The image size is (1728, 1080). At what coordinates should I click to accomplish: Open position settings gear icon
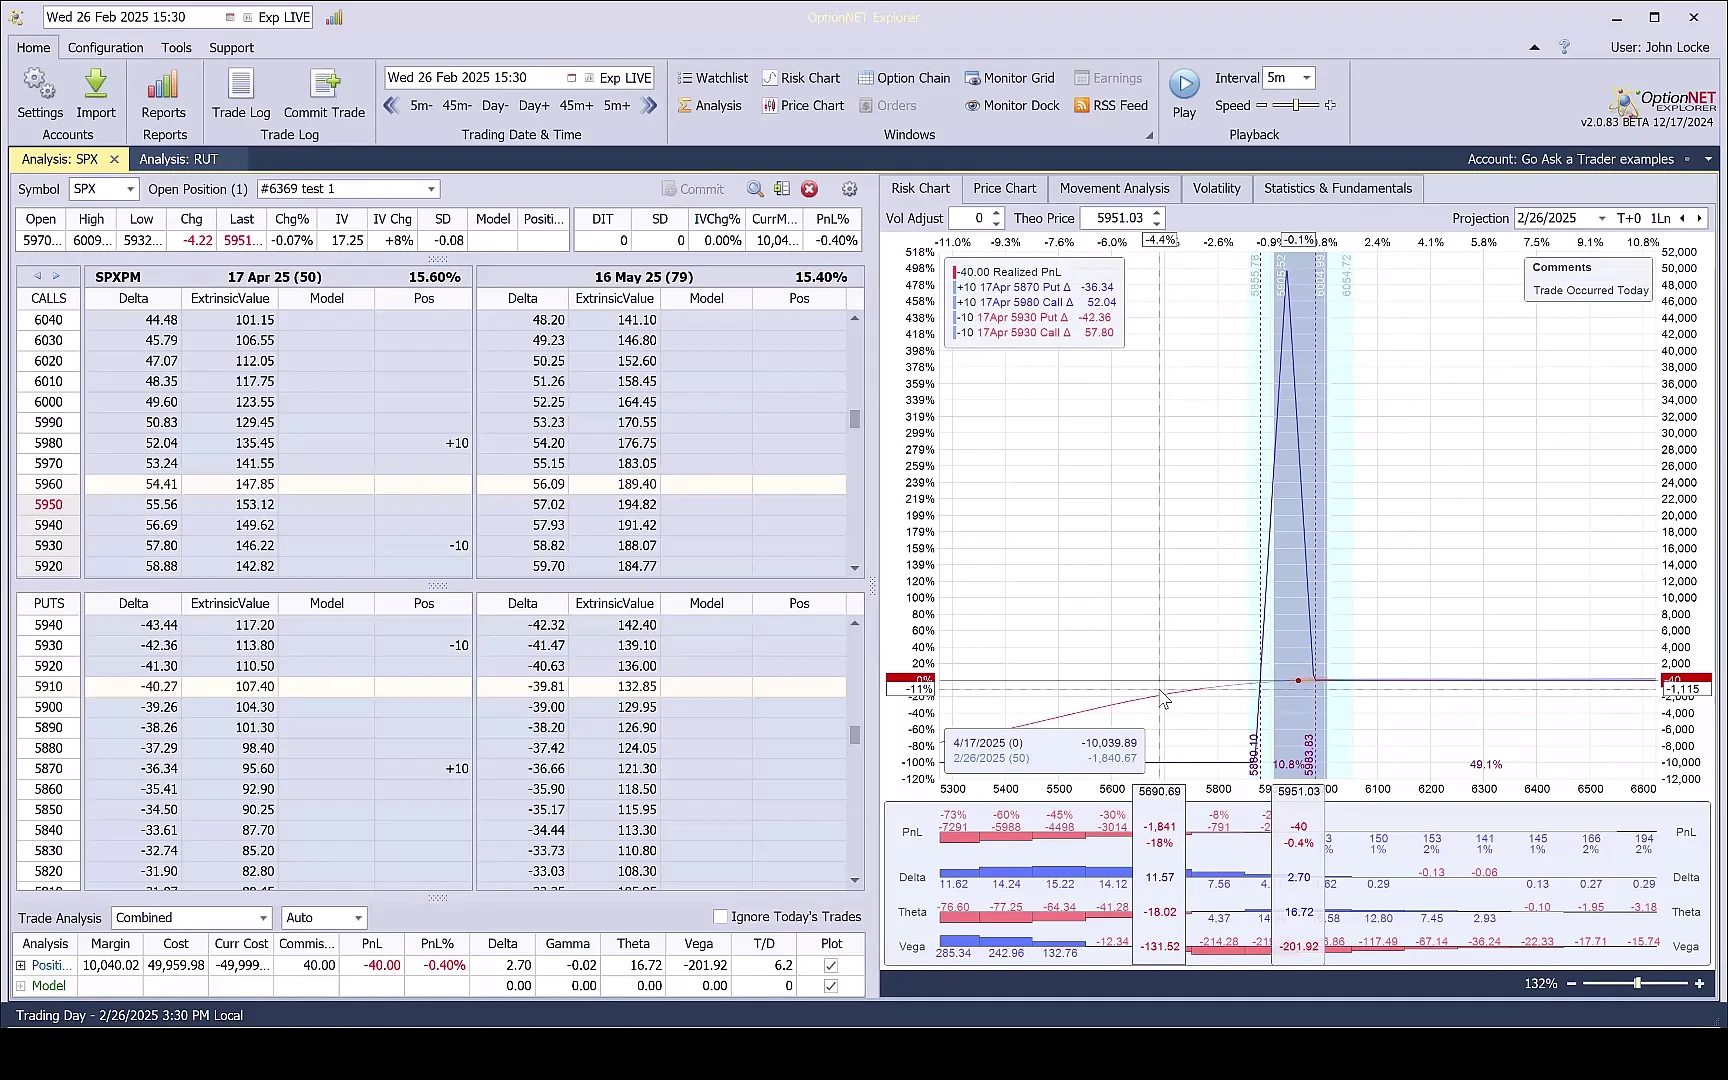coord(850,189)
